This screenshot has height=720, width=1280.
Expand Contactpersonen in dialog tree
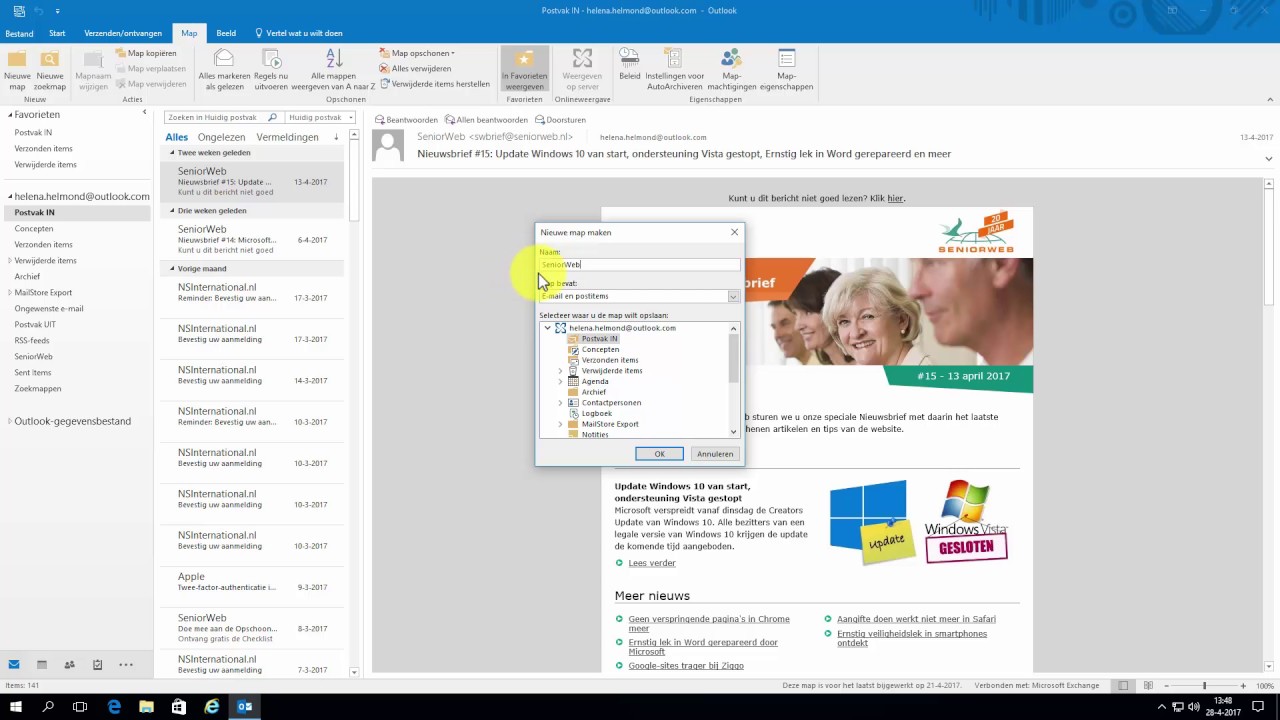tap(560, 403)
